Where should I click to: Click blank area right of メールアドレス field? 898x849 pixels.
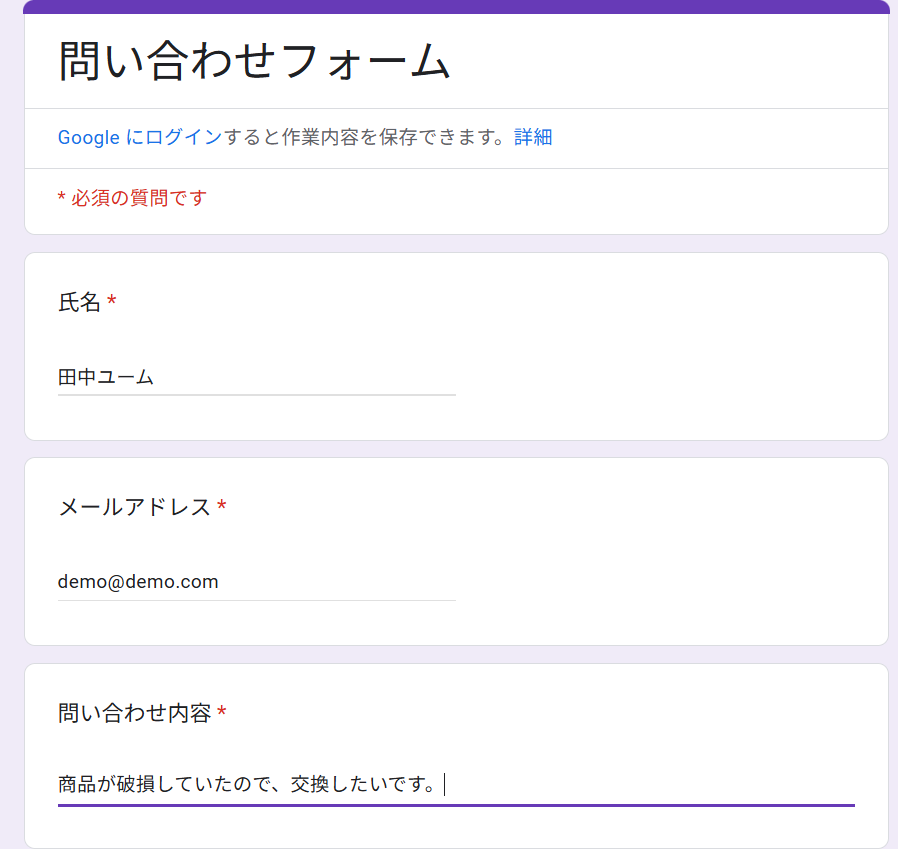(670, 582)
